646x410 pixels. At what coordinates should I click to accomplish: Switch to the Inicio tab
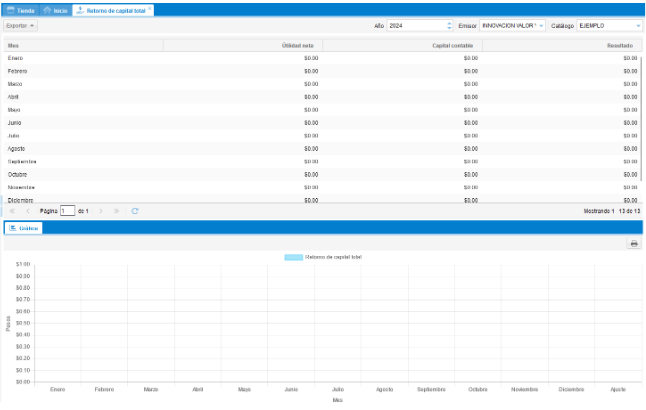(x=54, y=9)
